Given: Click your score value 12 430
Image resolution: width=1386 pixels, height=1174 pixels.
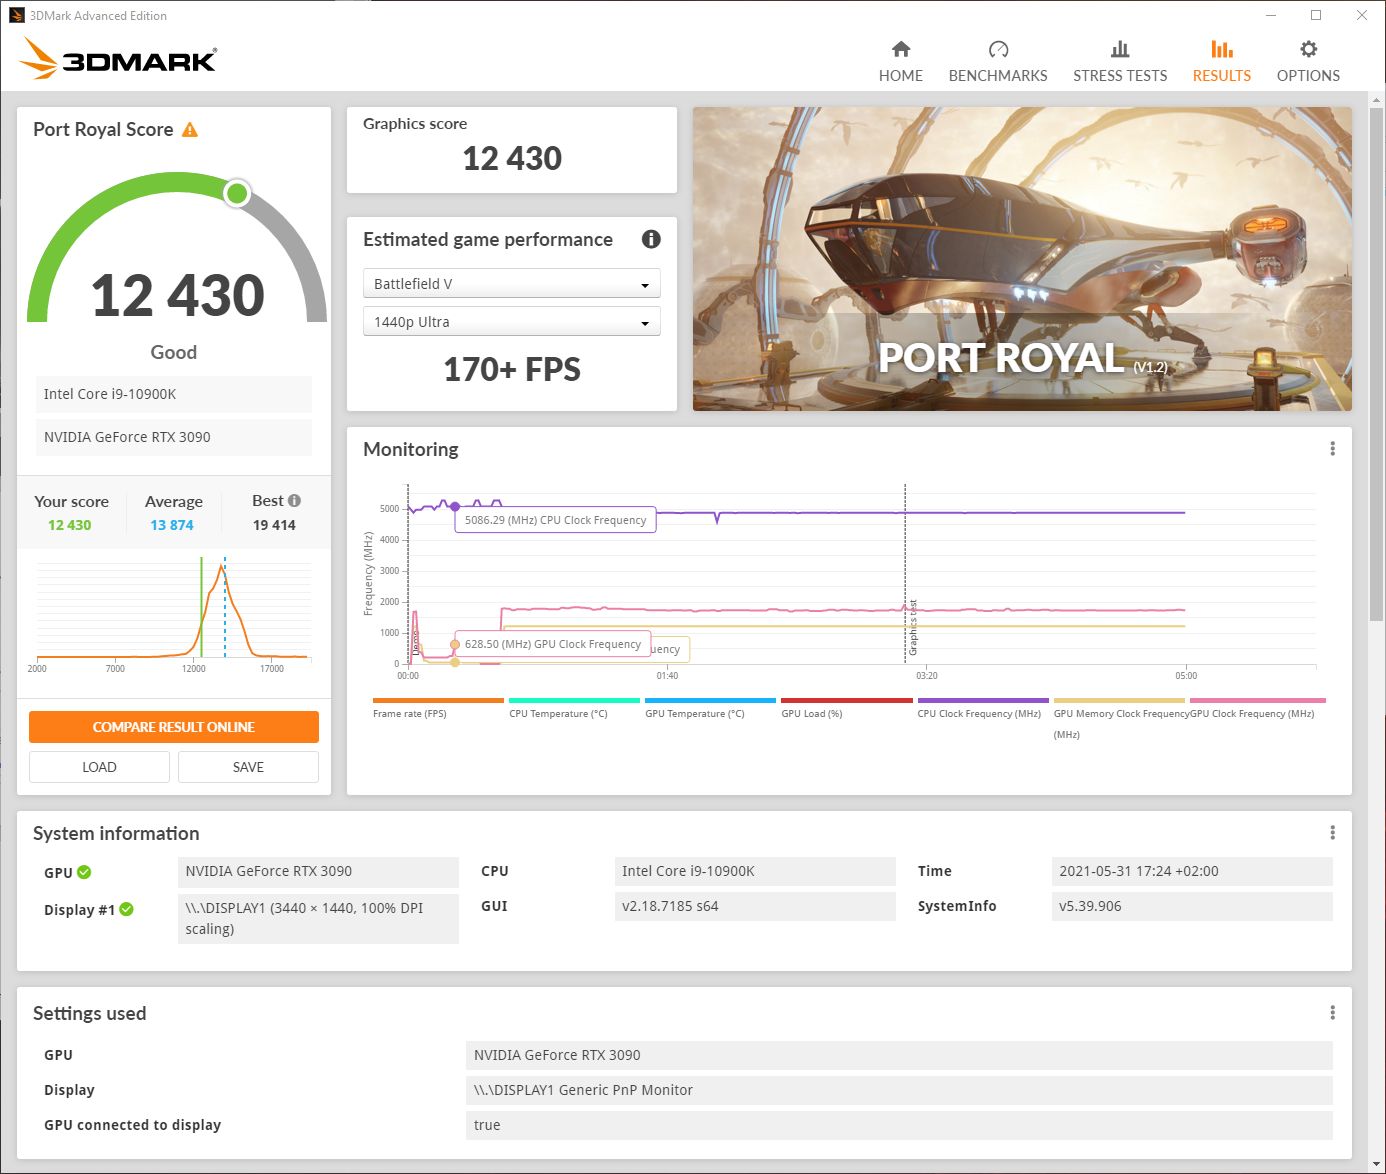Looking at the screenshot, I should tap(69, 525).
